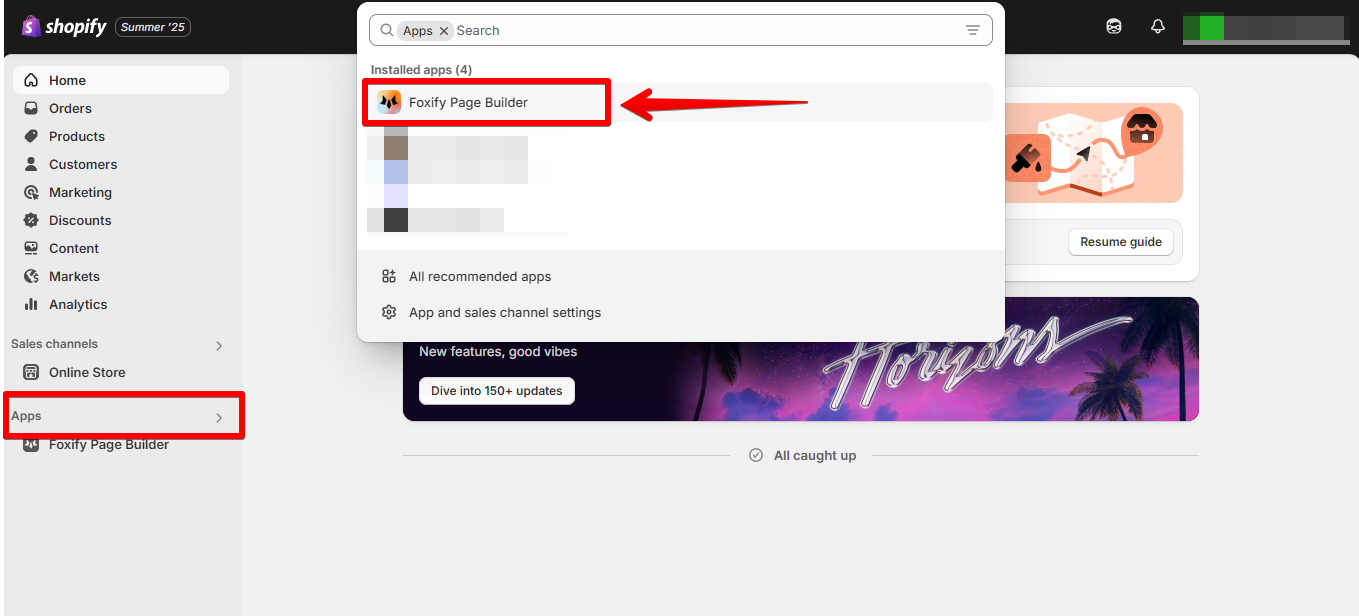The width and height of the screenshot is (1359, 616).
Task: Open Products in the sidebar
Action: tap(121, 136)
